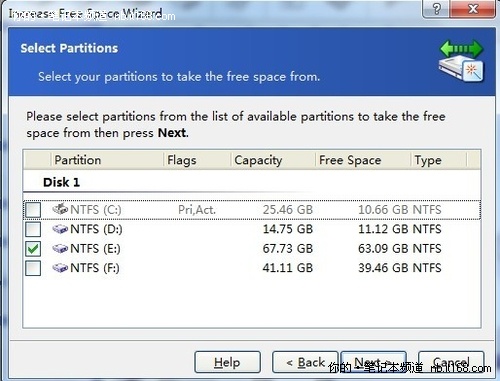Go back with the Back button
Image resolution: width=500 pixels, height=381 pixels.
pyautogui.click(x=305, y=362)
